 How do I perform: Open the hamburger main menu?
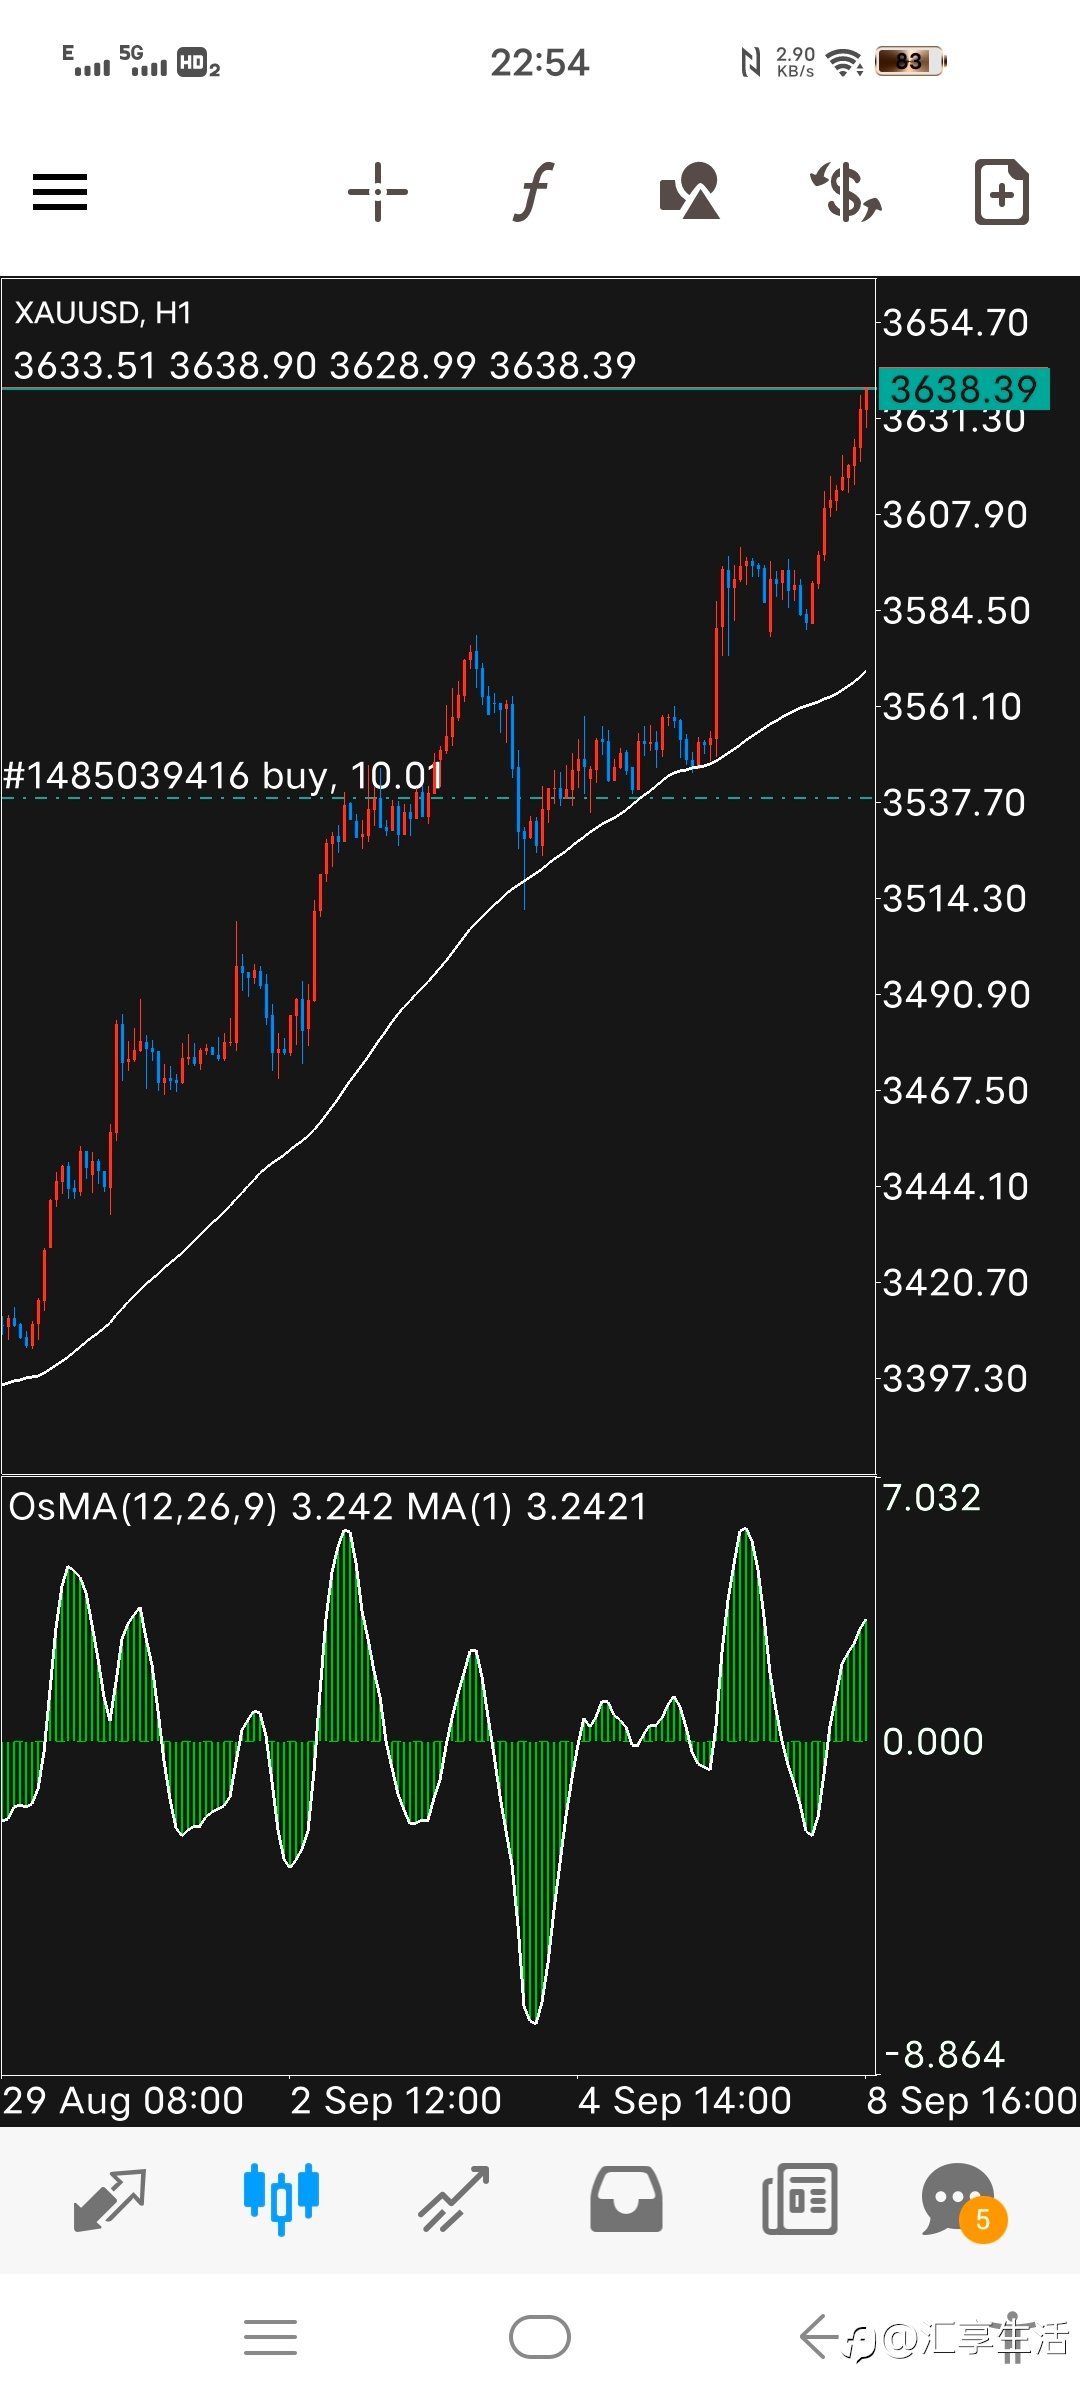(x=60, y=192)
